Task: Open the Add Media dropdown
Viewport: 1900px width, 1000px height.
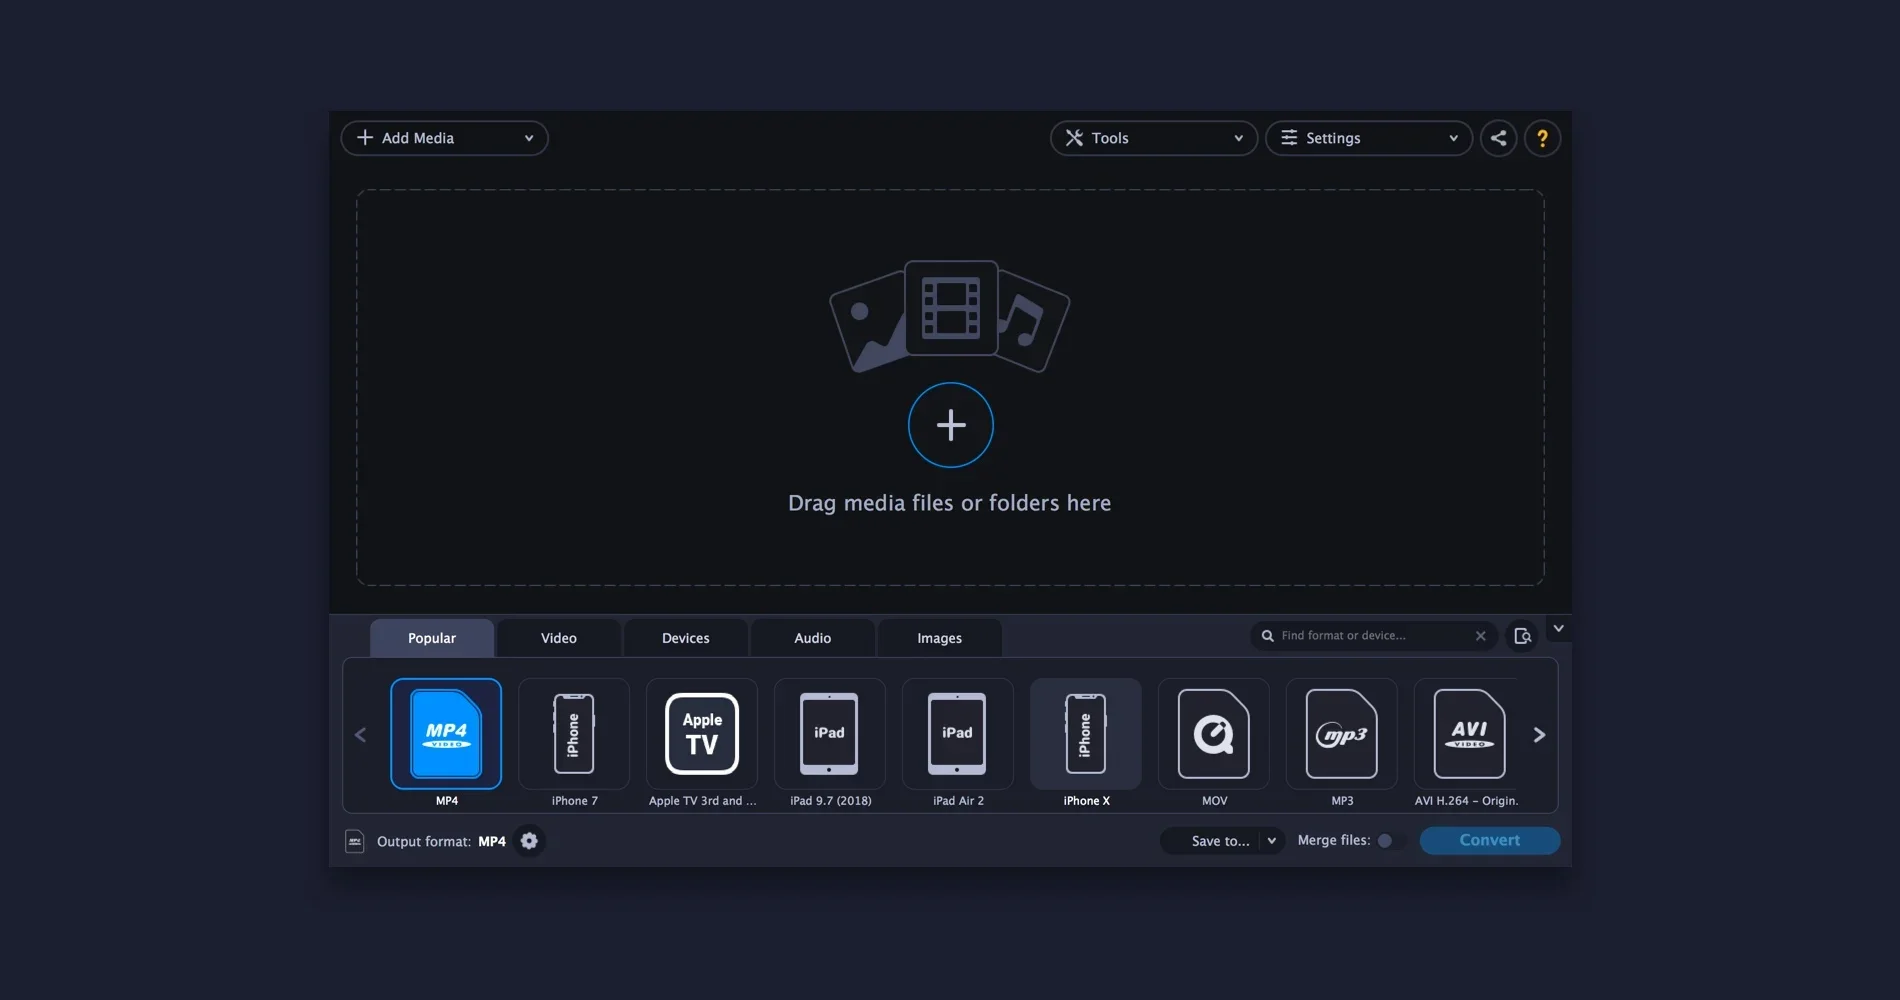Action: [x=444, y=138]
